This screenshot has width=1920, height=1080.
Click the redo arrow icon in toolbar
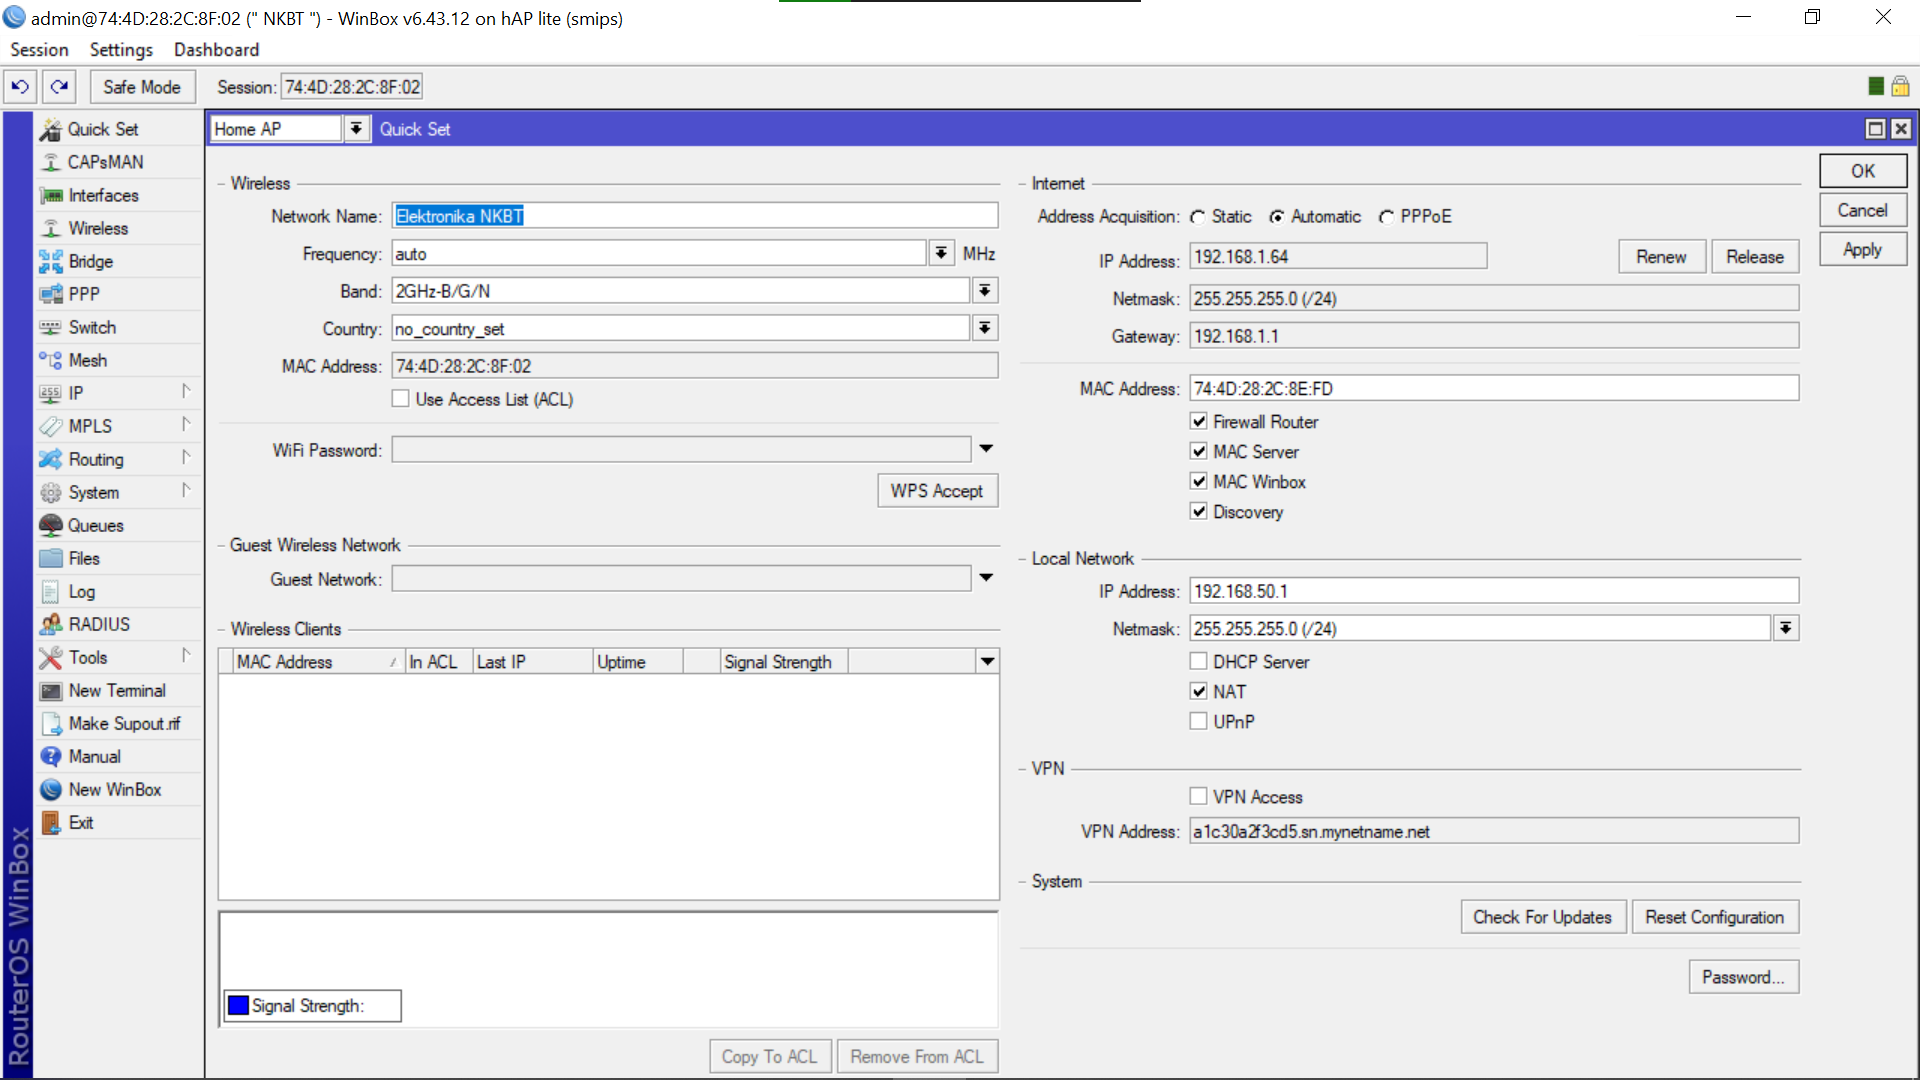coord(60,87)
